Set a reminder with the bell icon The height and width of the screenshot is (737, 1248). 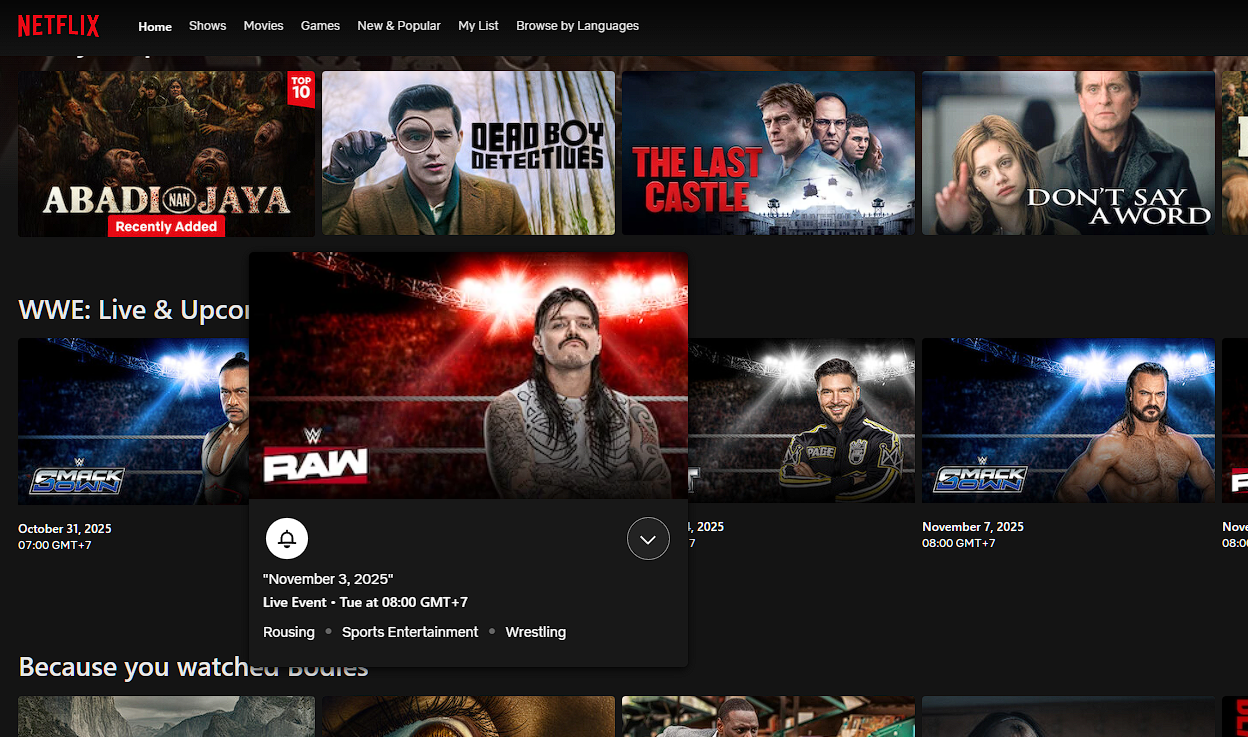click(287, 538)
